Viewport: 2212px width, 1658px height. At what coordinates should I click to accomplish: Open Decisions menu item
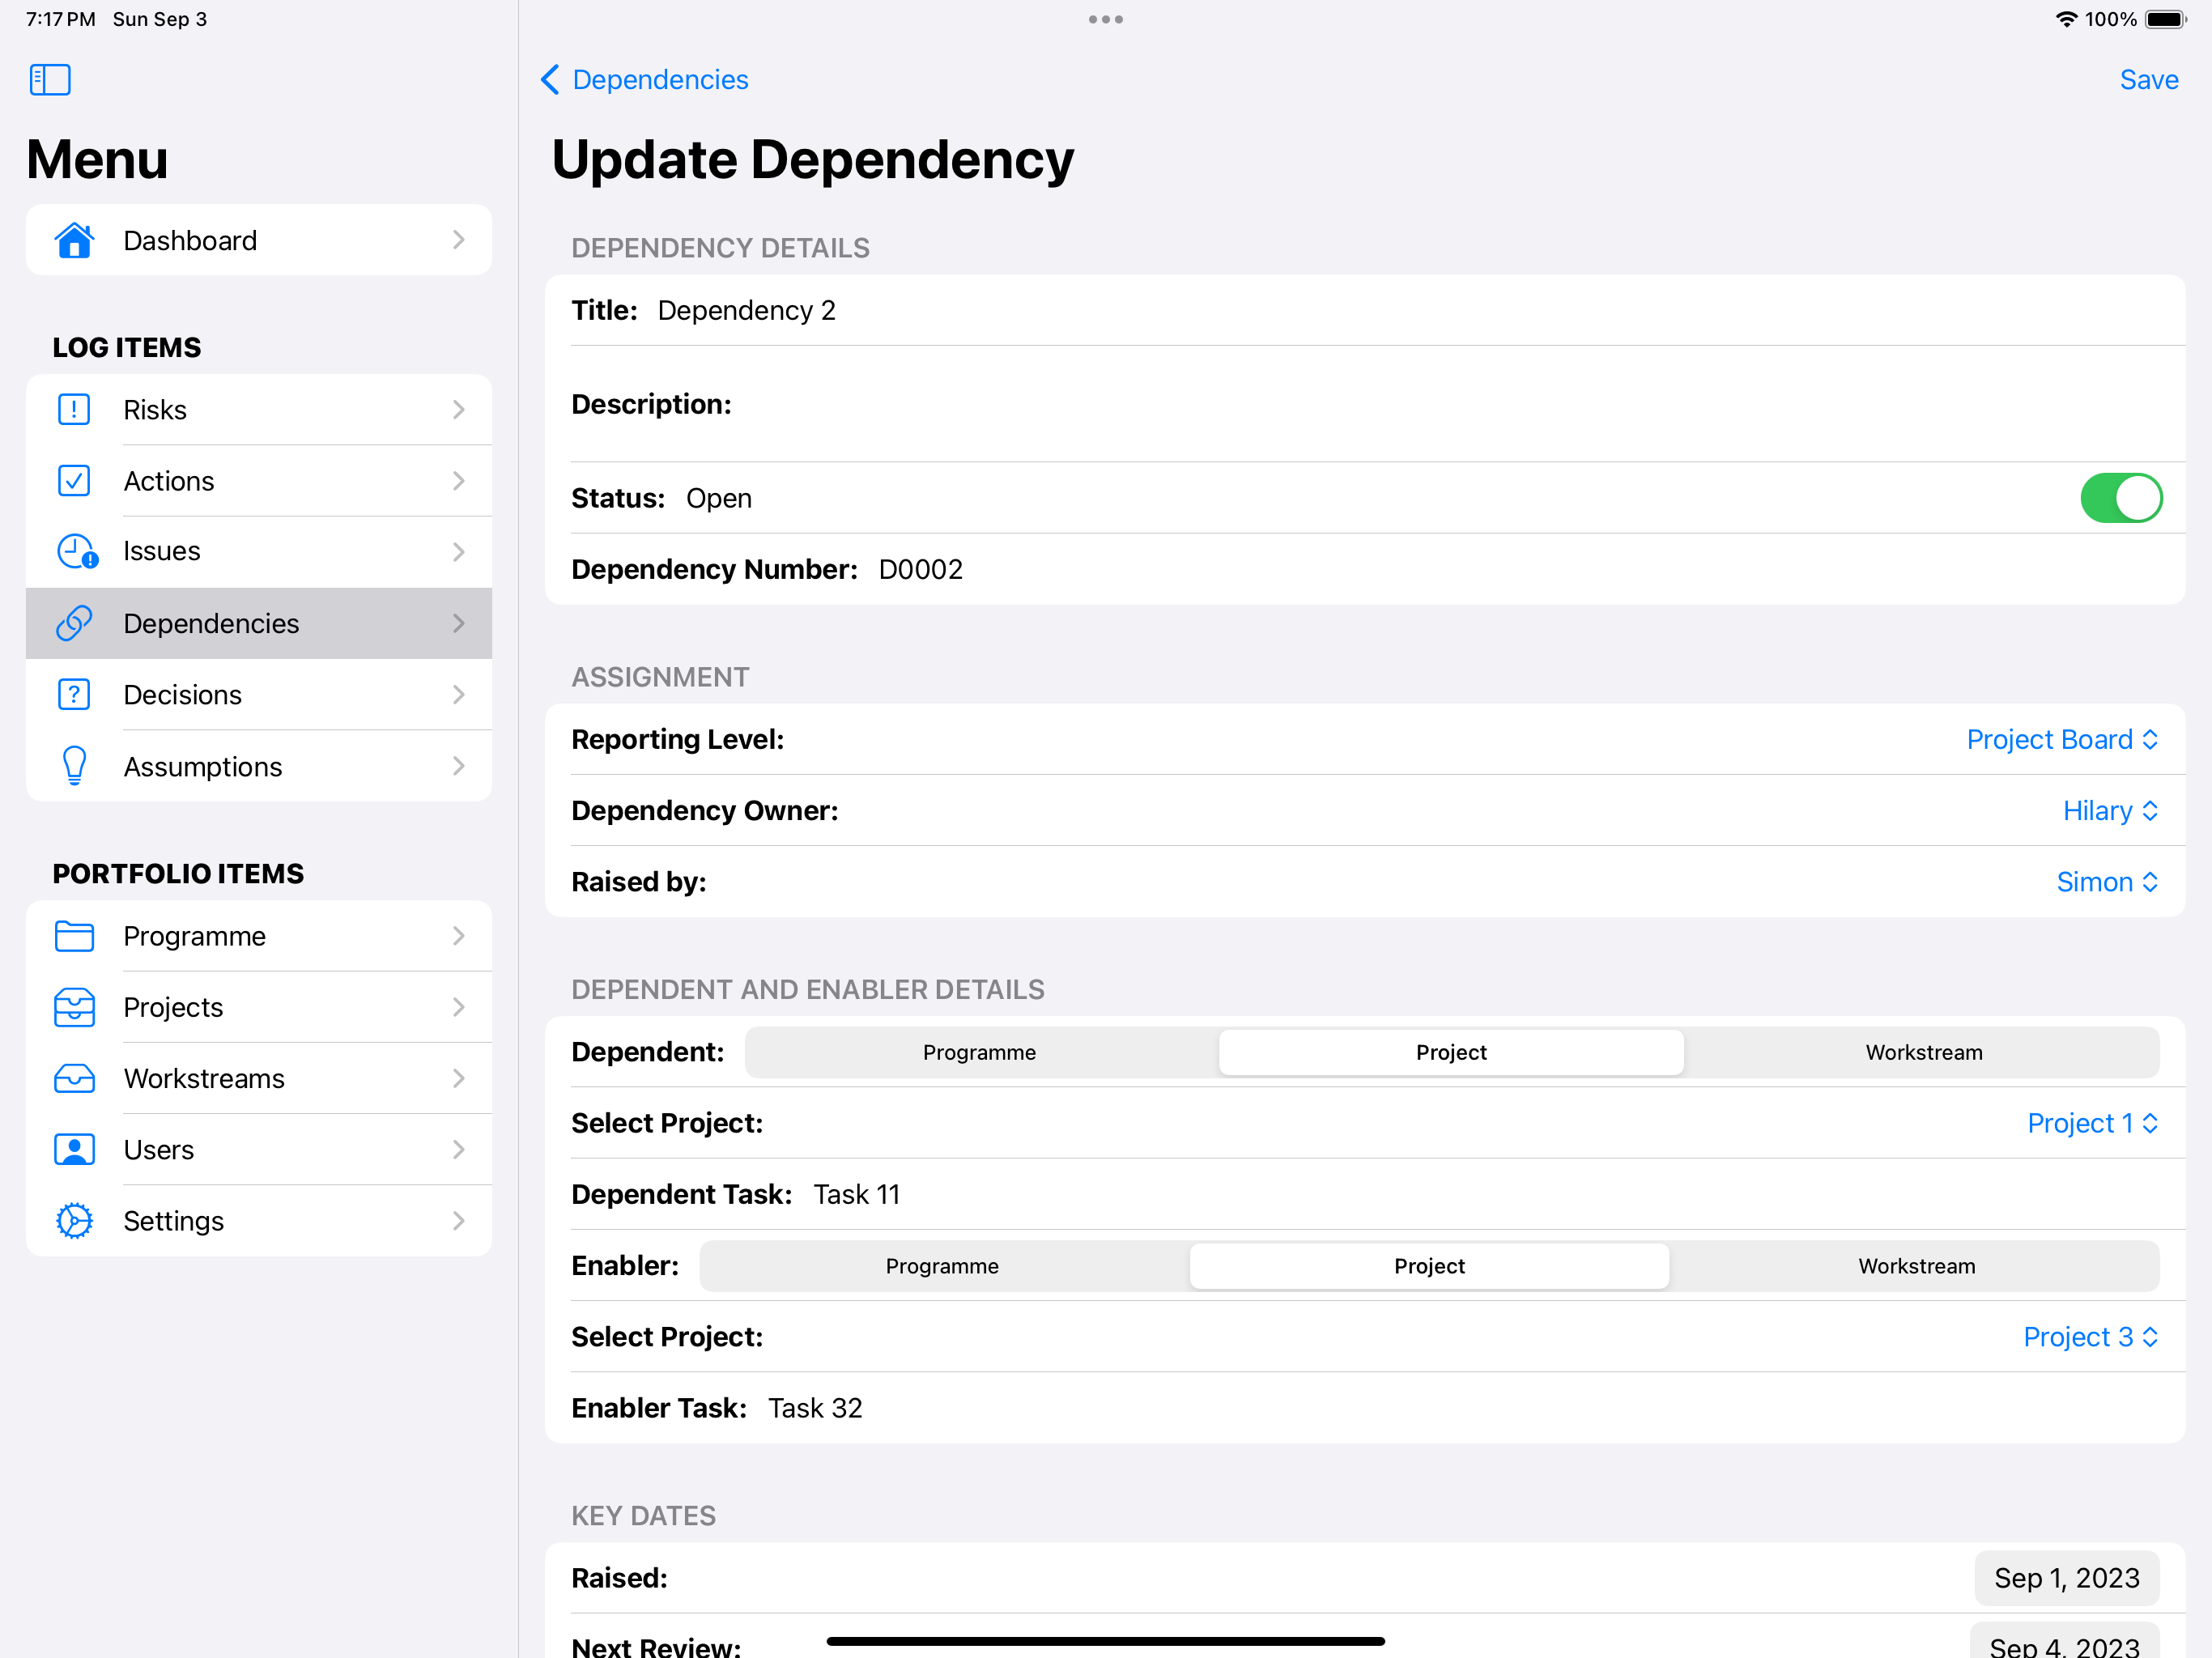259,695
